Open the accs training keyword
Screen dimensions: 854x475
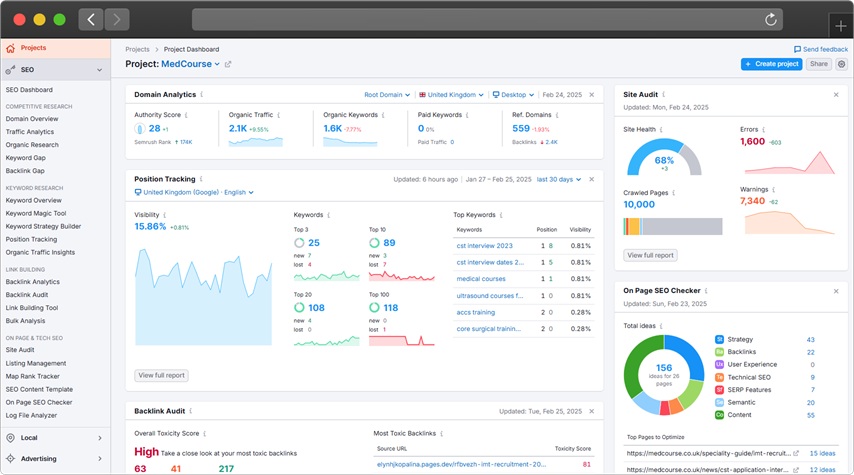(x=475, y=313)
